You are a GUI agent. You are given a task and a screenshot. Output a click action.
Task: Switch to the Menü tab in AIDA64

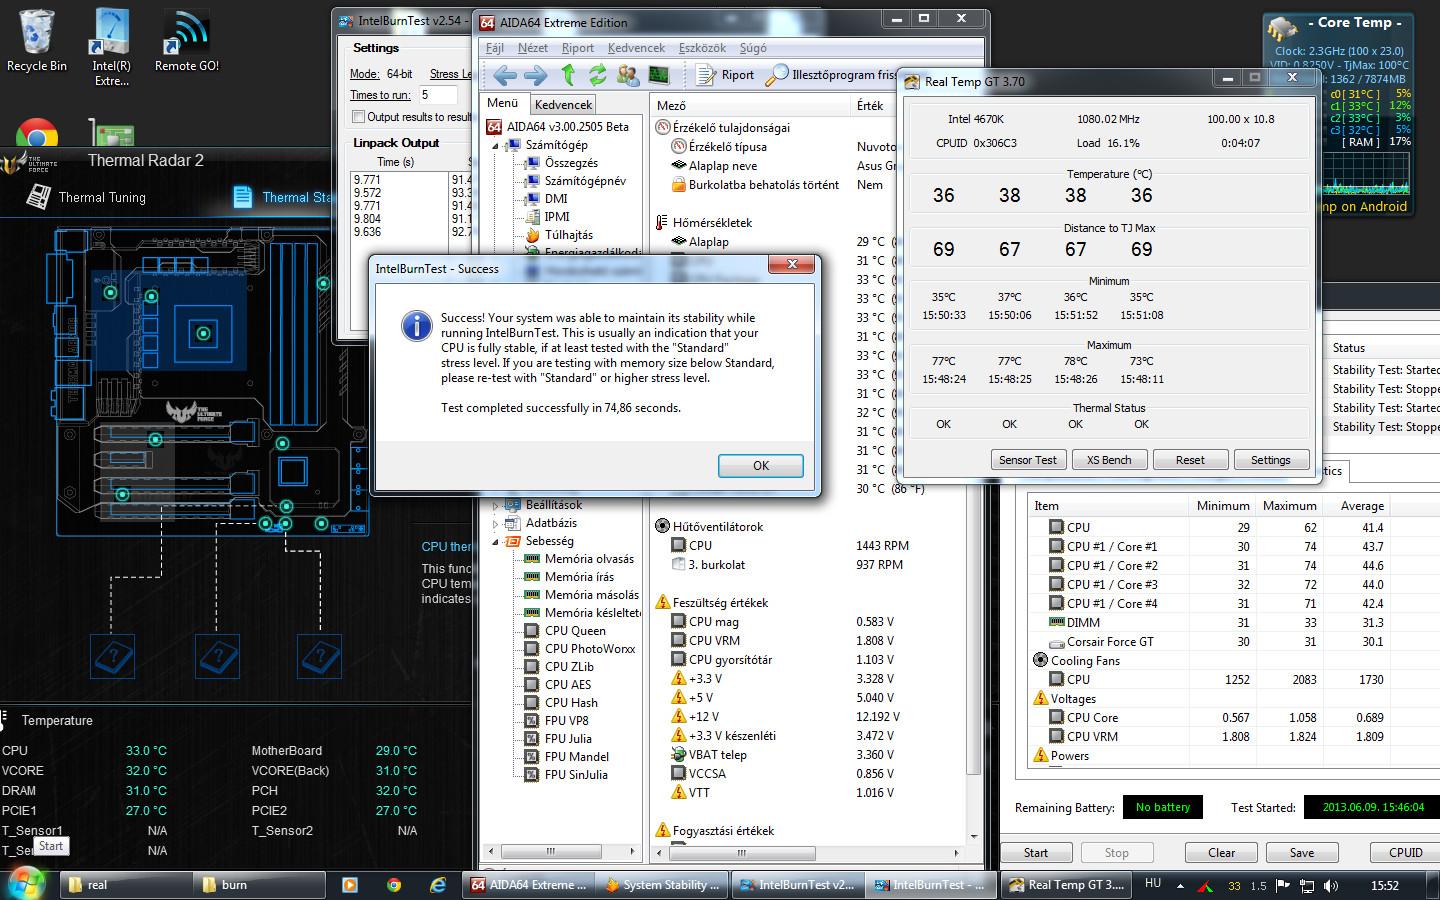(x=503, y=103)
